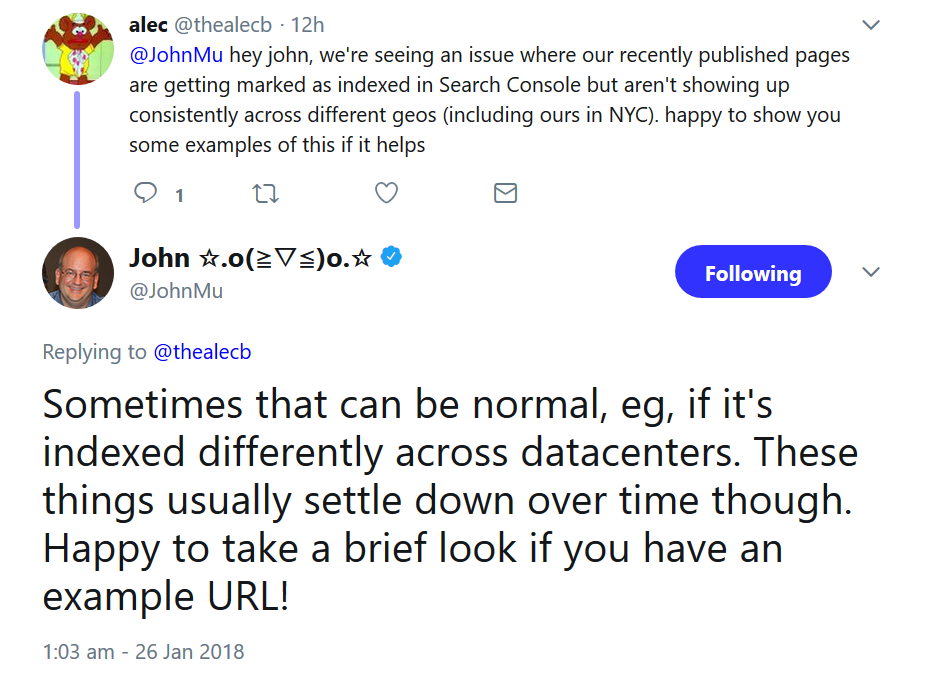The width and height of the screenshot is (936, 680).
Task: Click the @JohnMu handle under John's name
Action: [176, 291]
